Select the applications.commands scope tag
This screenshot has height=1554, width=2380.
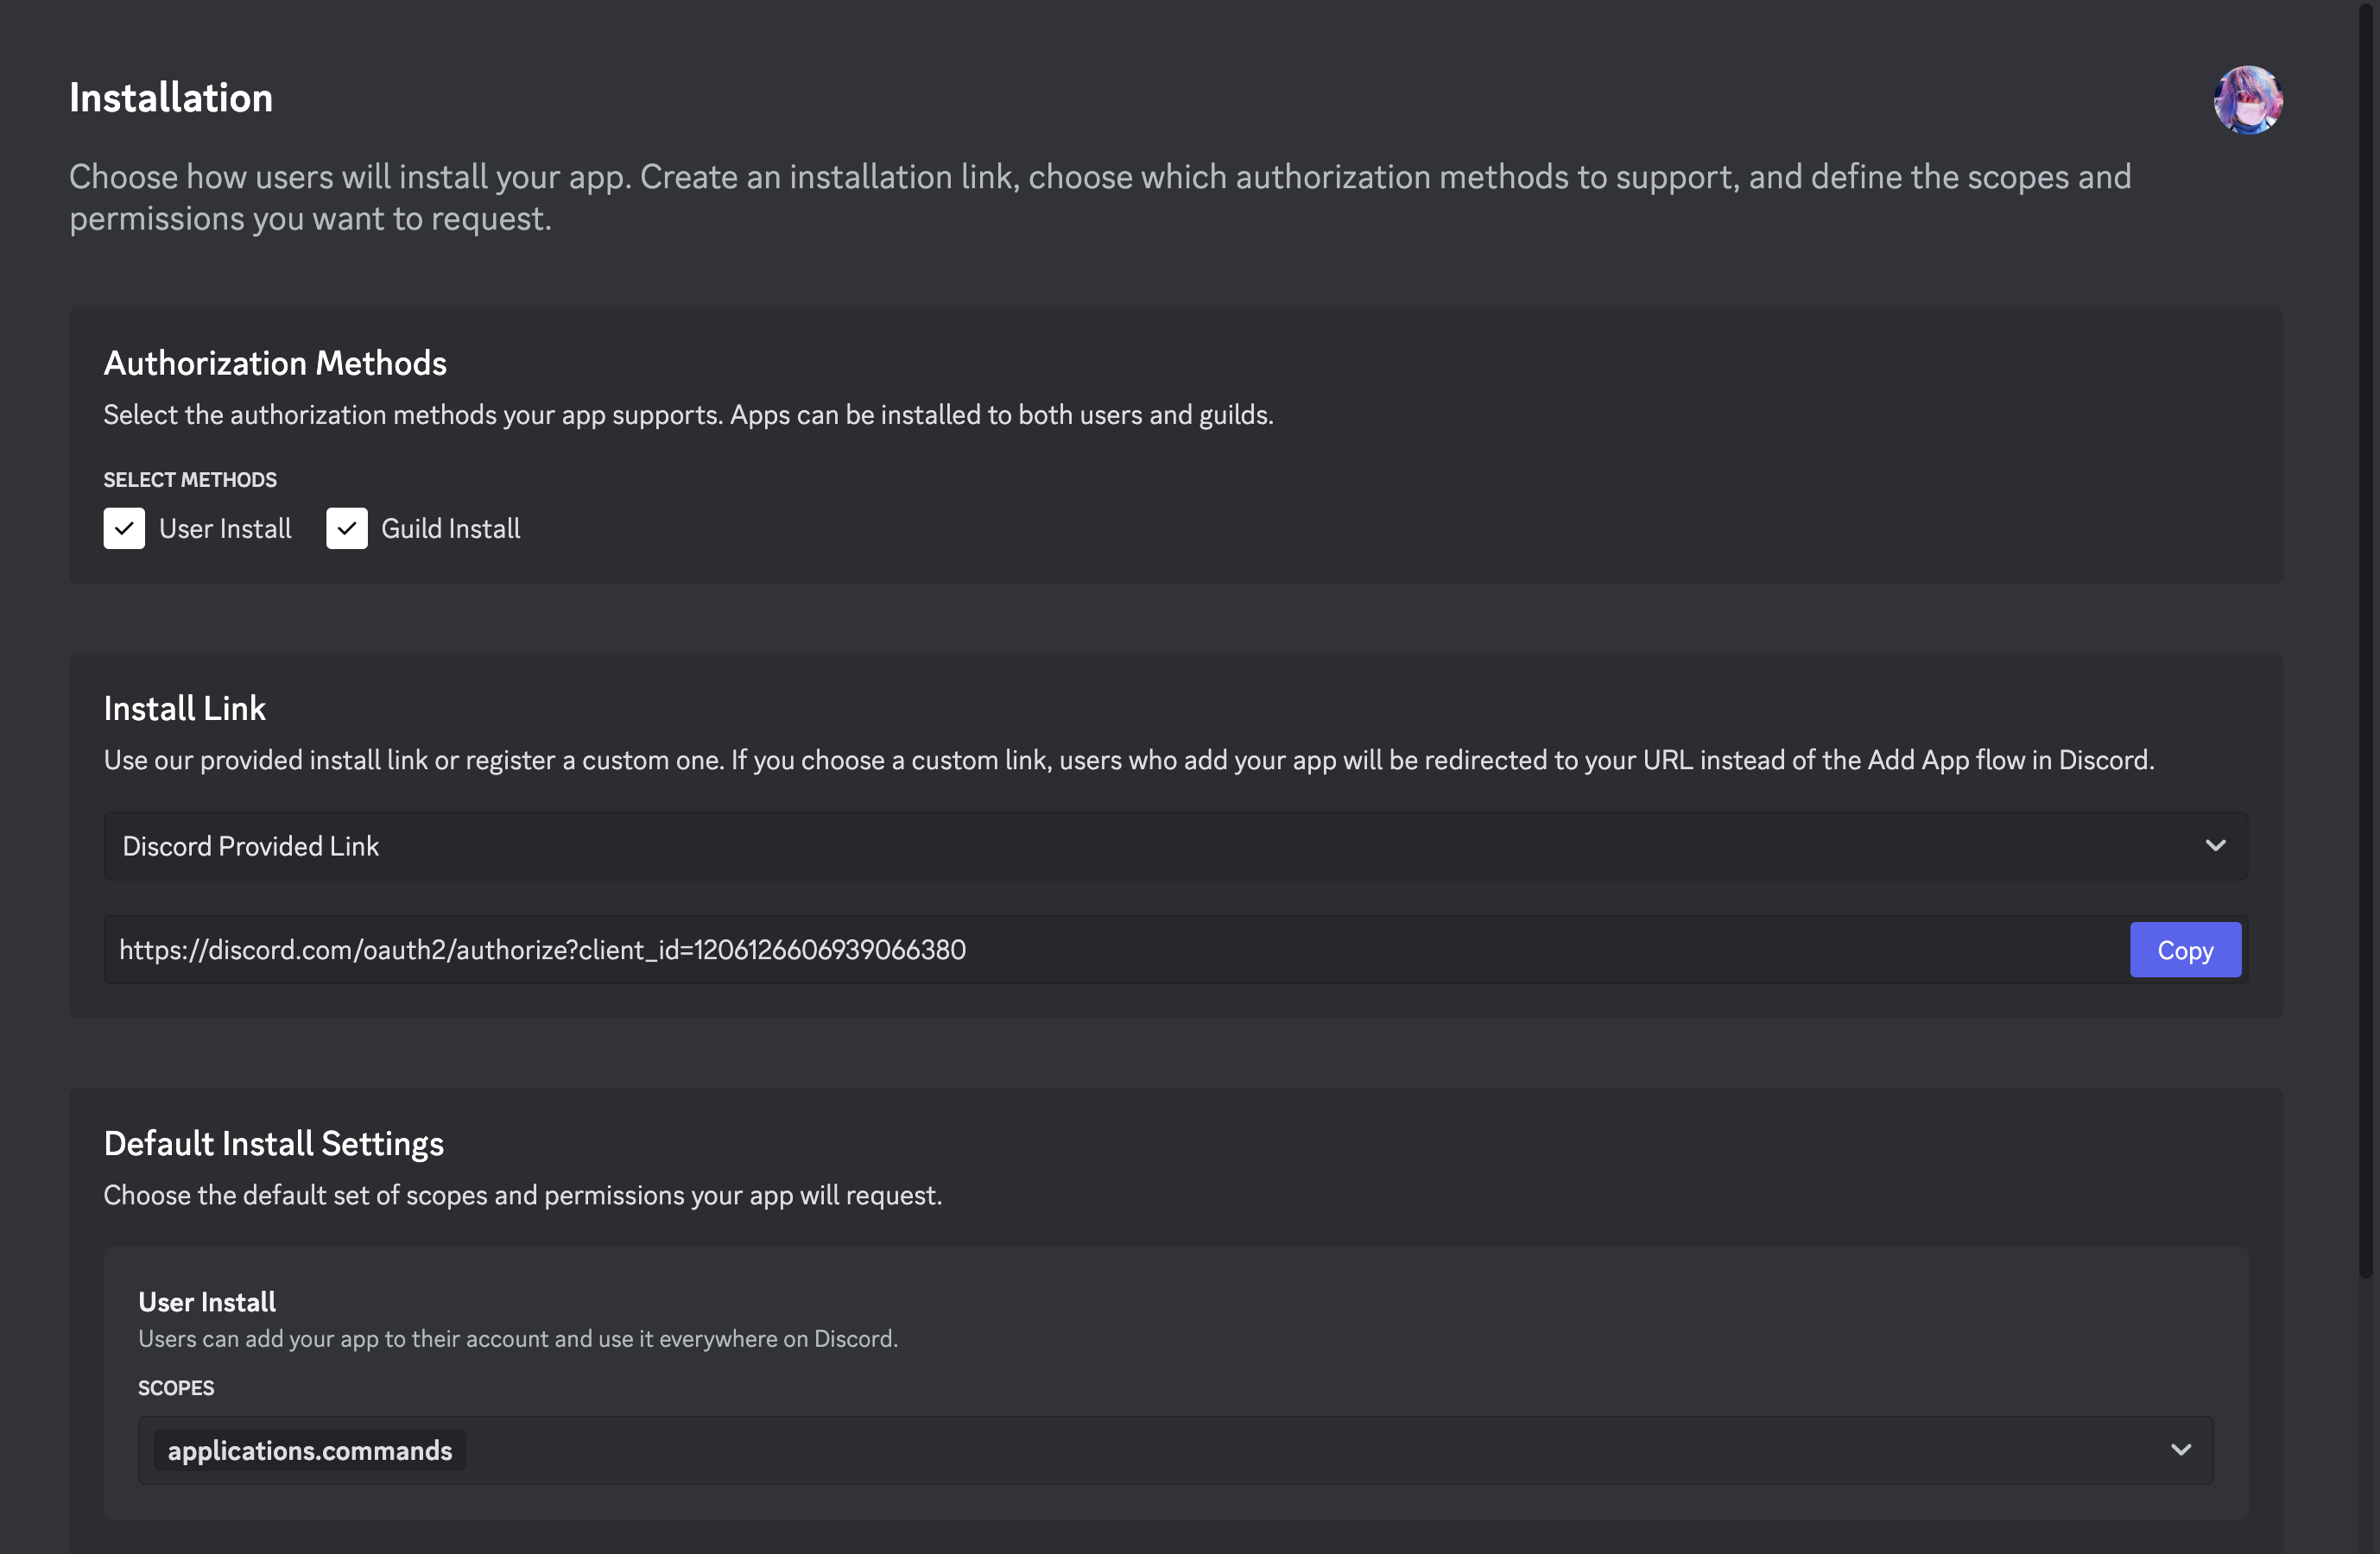tap(309, 1450)
